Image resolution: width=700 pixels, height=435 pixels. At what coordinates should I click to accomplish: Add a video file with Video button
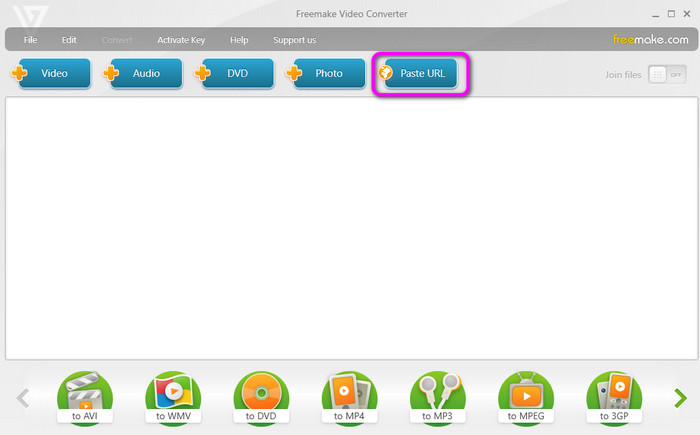51,73
